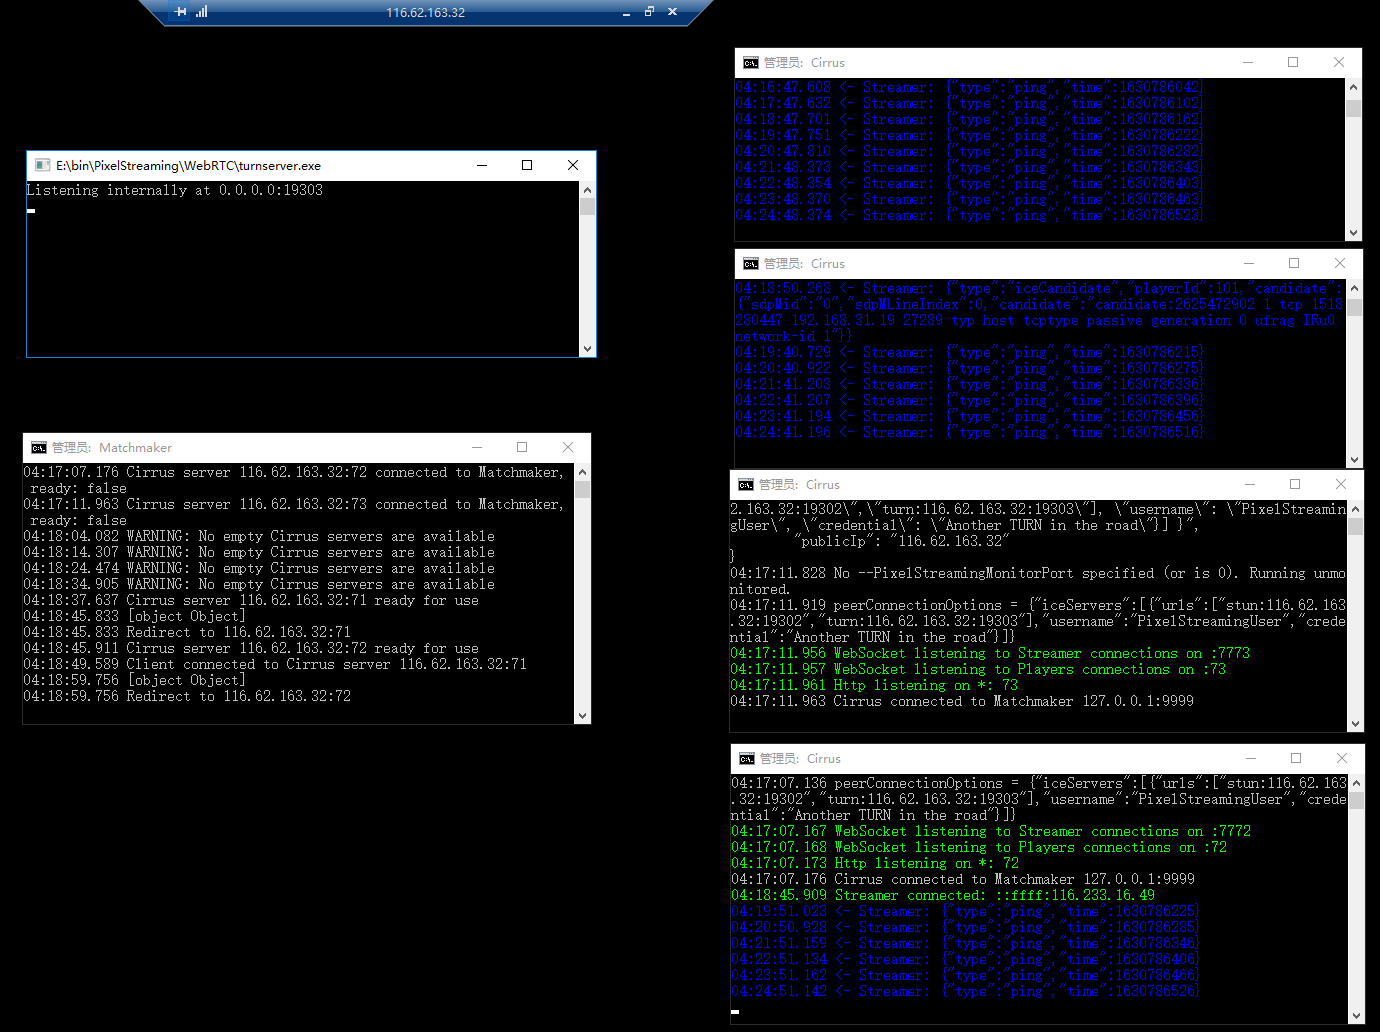Close the 116.62.163.32 remote session
The image size is (1380, 1032).
[672, 12]
